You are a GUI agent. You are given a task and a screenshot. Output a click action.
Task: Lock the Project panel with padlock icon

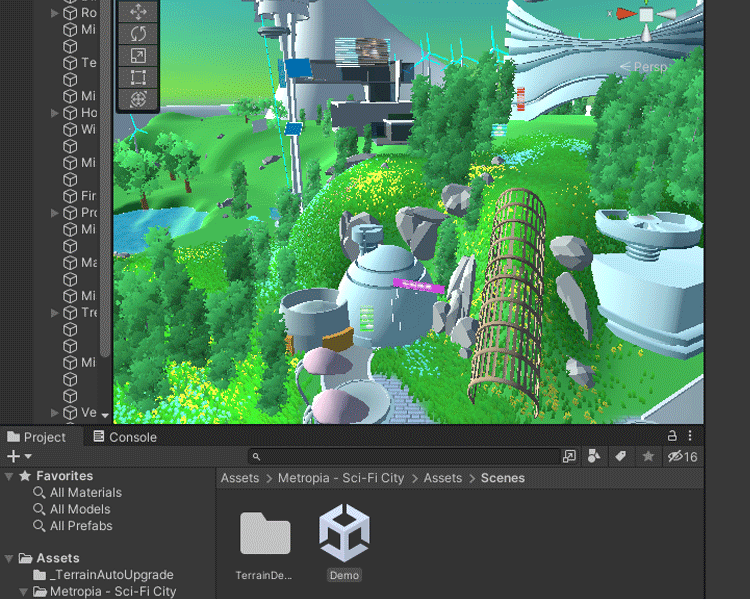coord(672,436)
